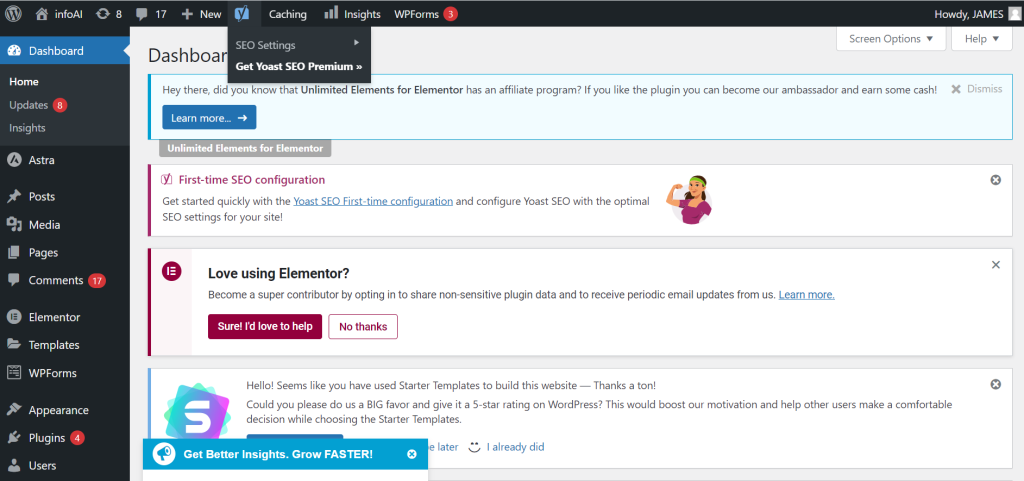Click the Plugins plug icon

[14, 437]
